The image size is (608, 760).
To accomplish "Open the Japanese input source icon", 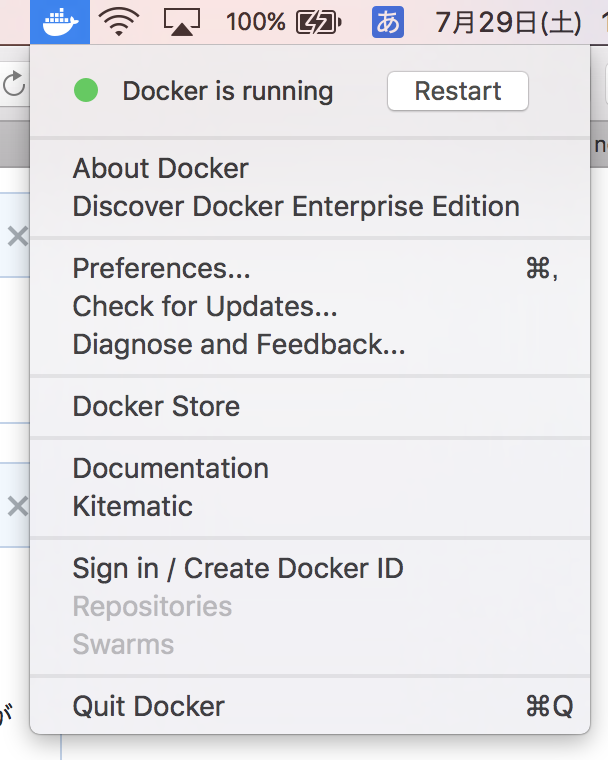I will coord(387,22).
